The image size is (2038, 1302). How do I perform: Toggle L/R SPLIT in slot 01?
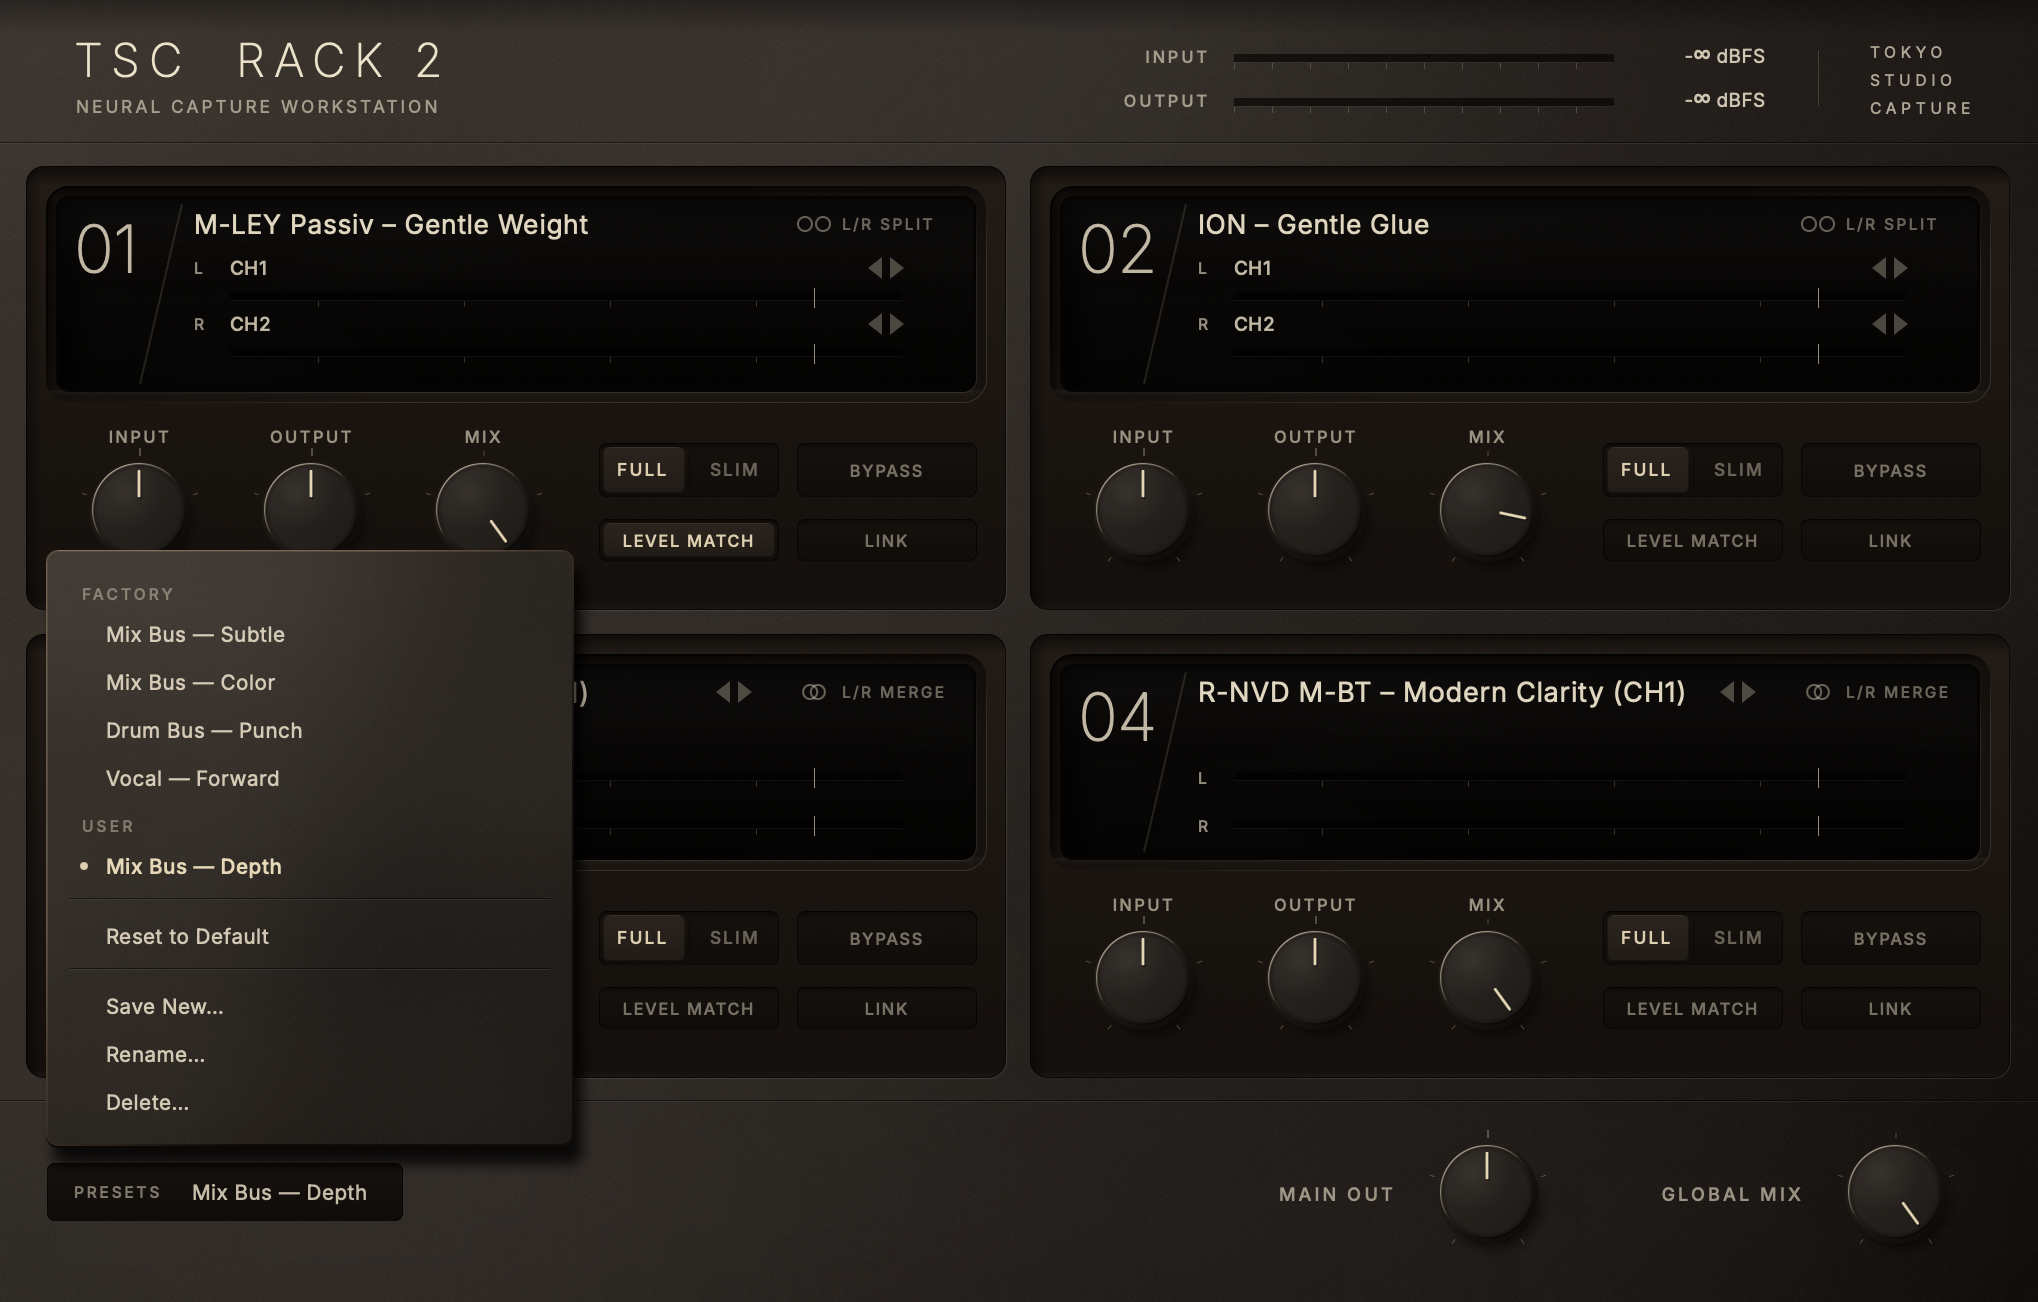(865, 224)
